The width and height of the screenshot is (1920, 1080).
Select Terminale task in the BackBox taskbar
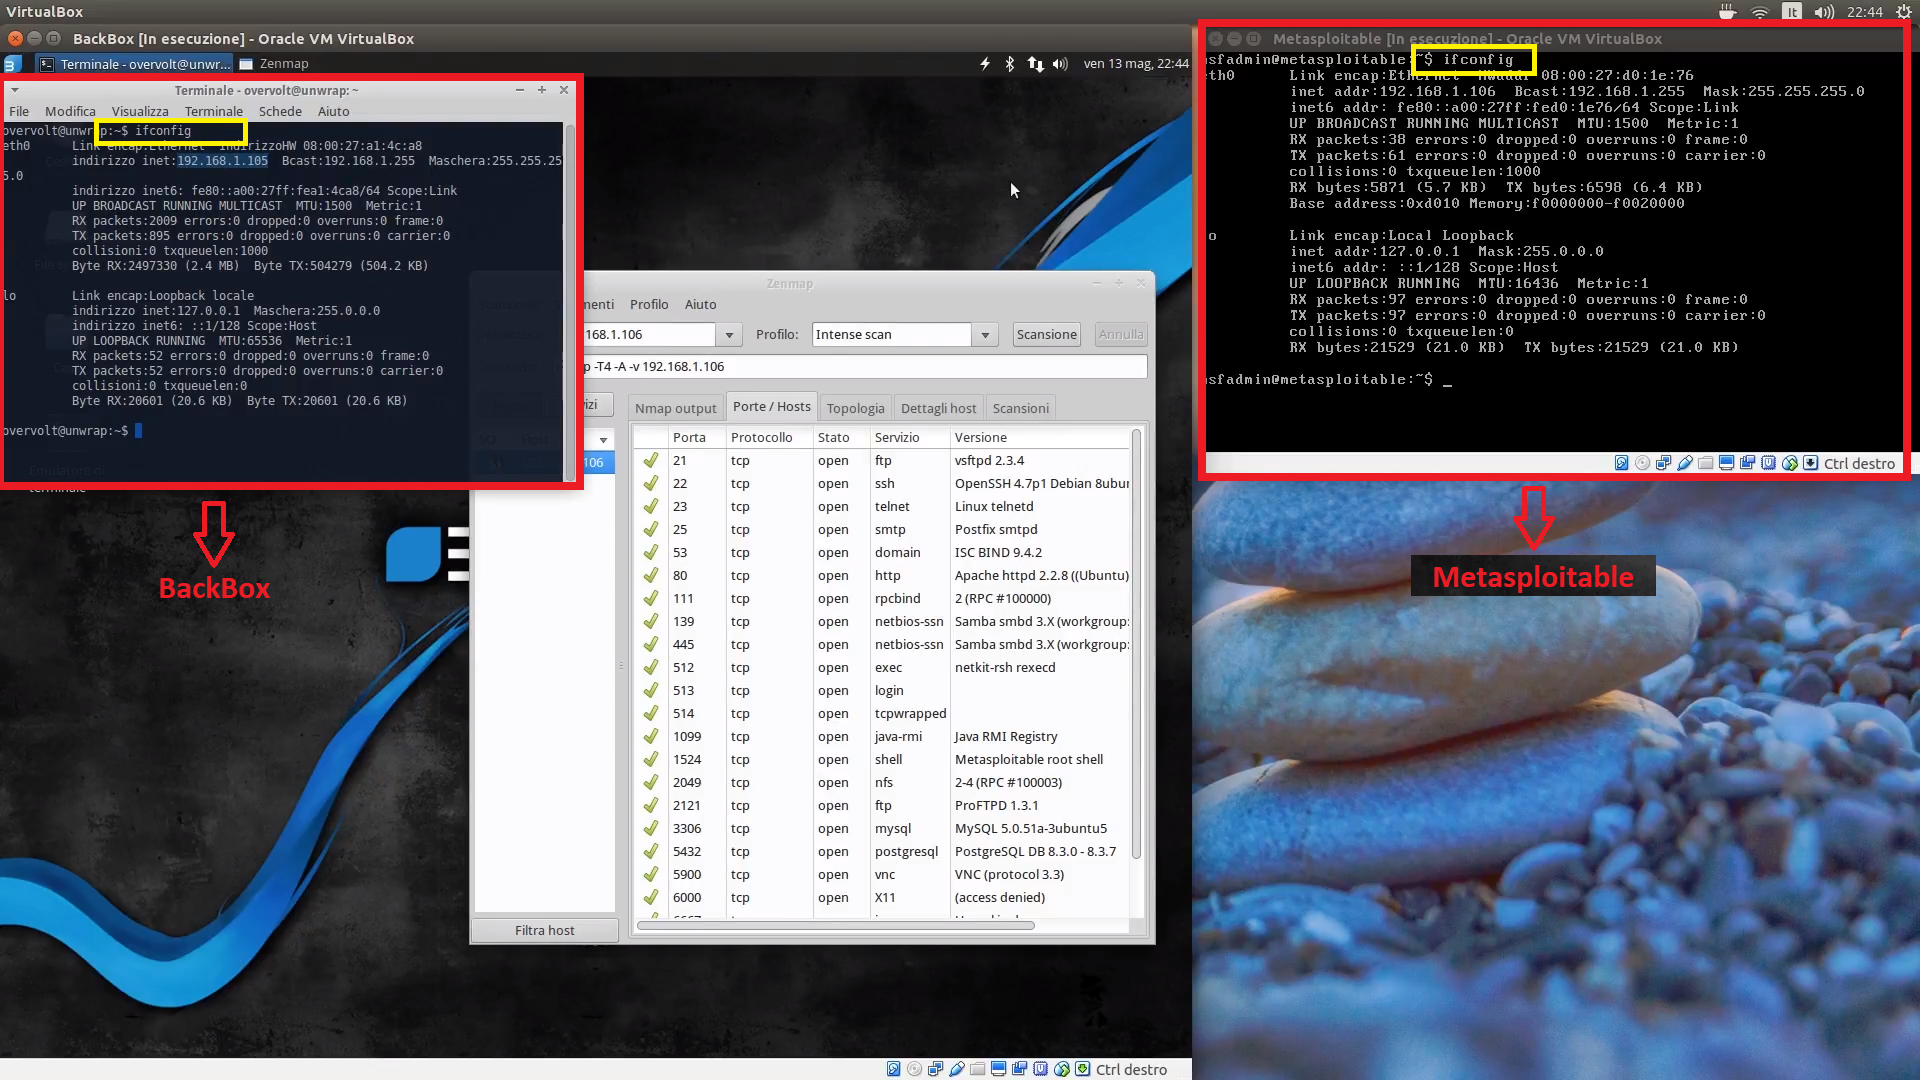(x=134, y=63)
